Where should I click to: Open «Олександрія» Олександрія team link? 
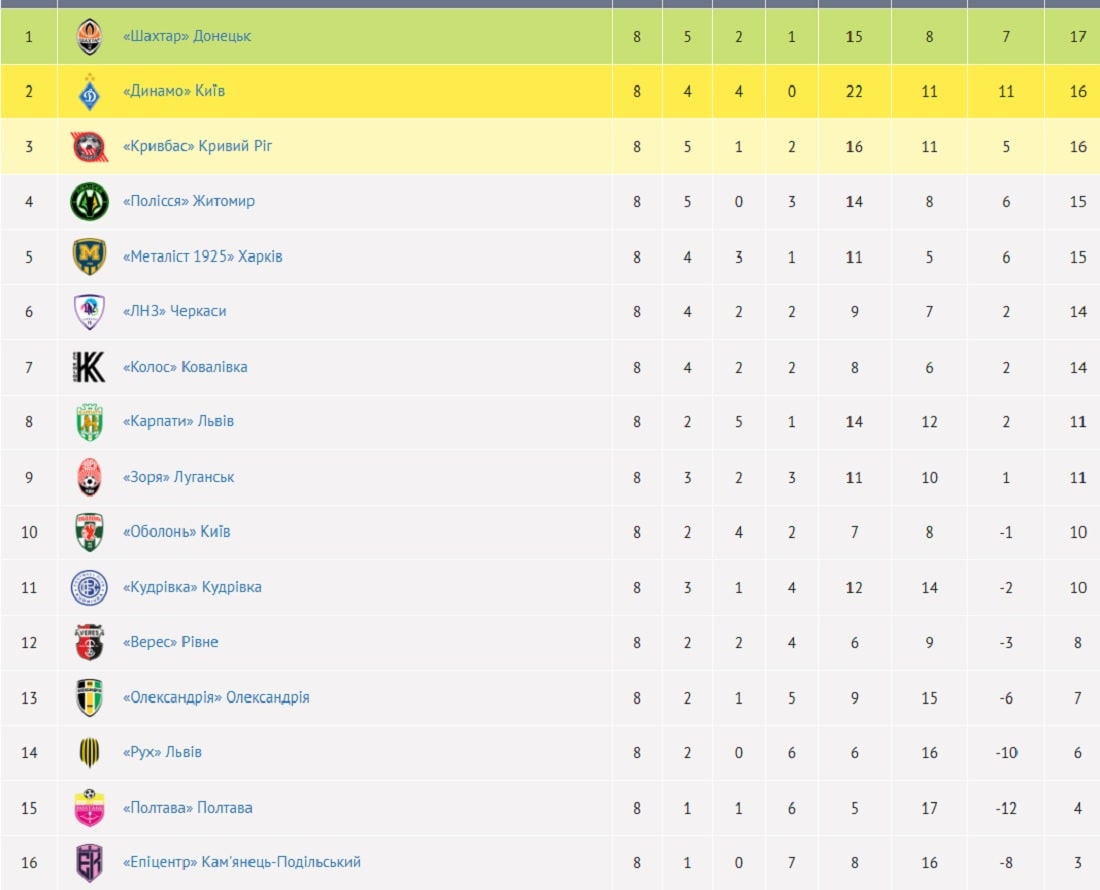pyautogui.click(x=215, y=697)
